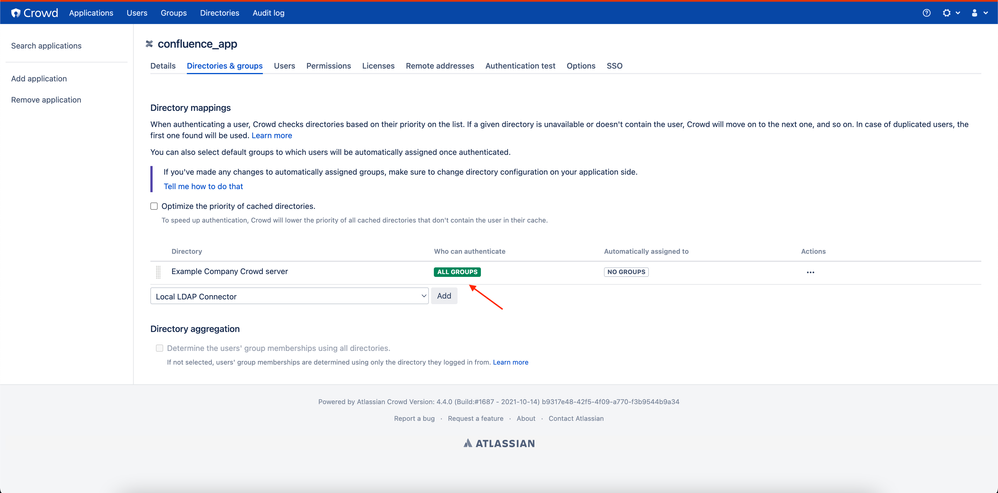Click Automatically assigned to column header
Viewport: 998px width, 493px height.
tap(647, 252)
